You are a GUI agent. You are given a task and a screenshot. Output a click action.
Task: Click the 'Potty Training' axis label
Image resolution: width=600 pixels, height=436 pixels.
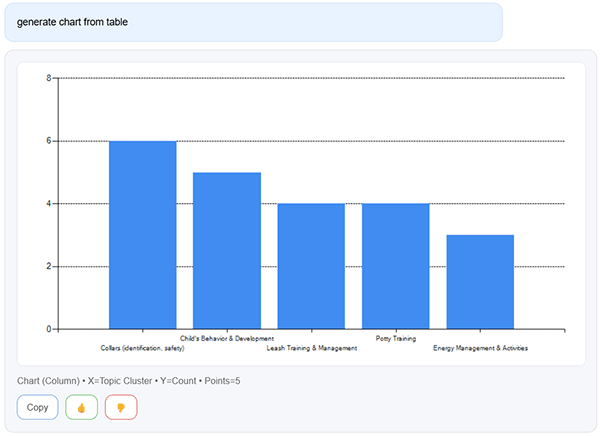click(396, 338)
